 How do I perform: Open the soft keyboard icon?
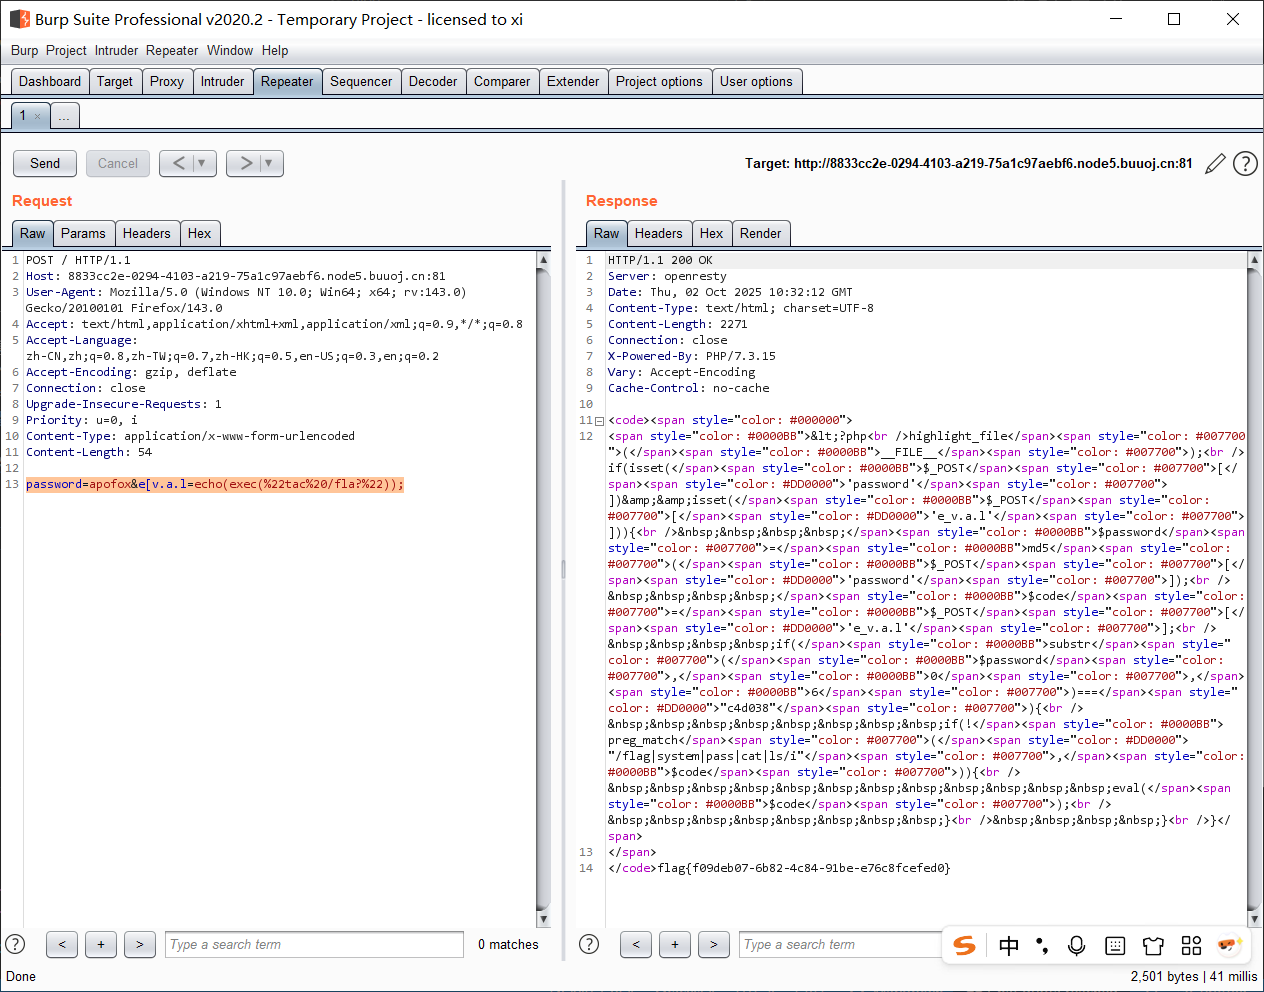(1115, 945)
